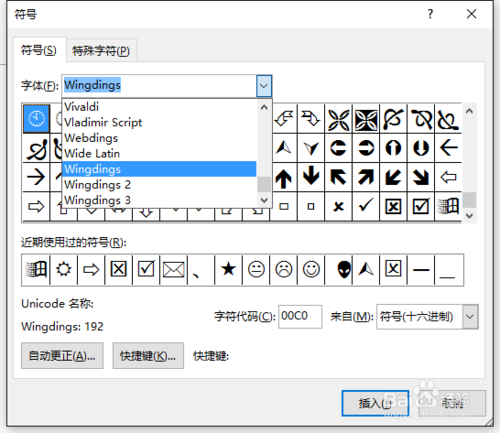The image size is (500, 433).
Task: Choose Webdings from font list
Action: (159, 138)
